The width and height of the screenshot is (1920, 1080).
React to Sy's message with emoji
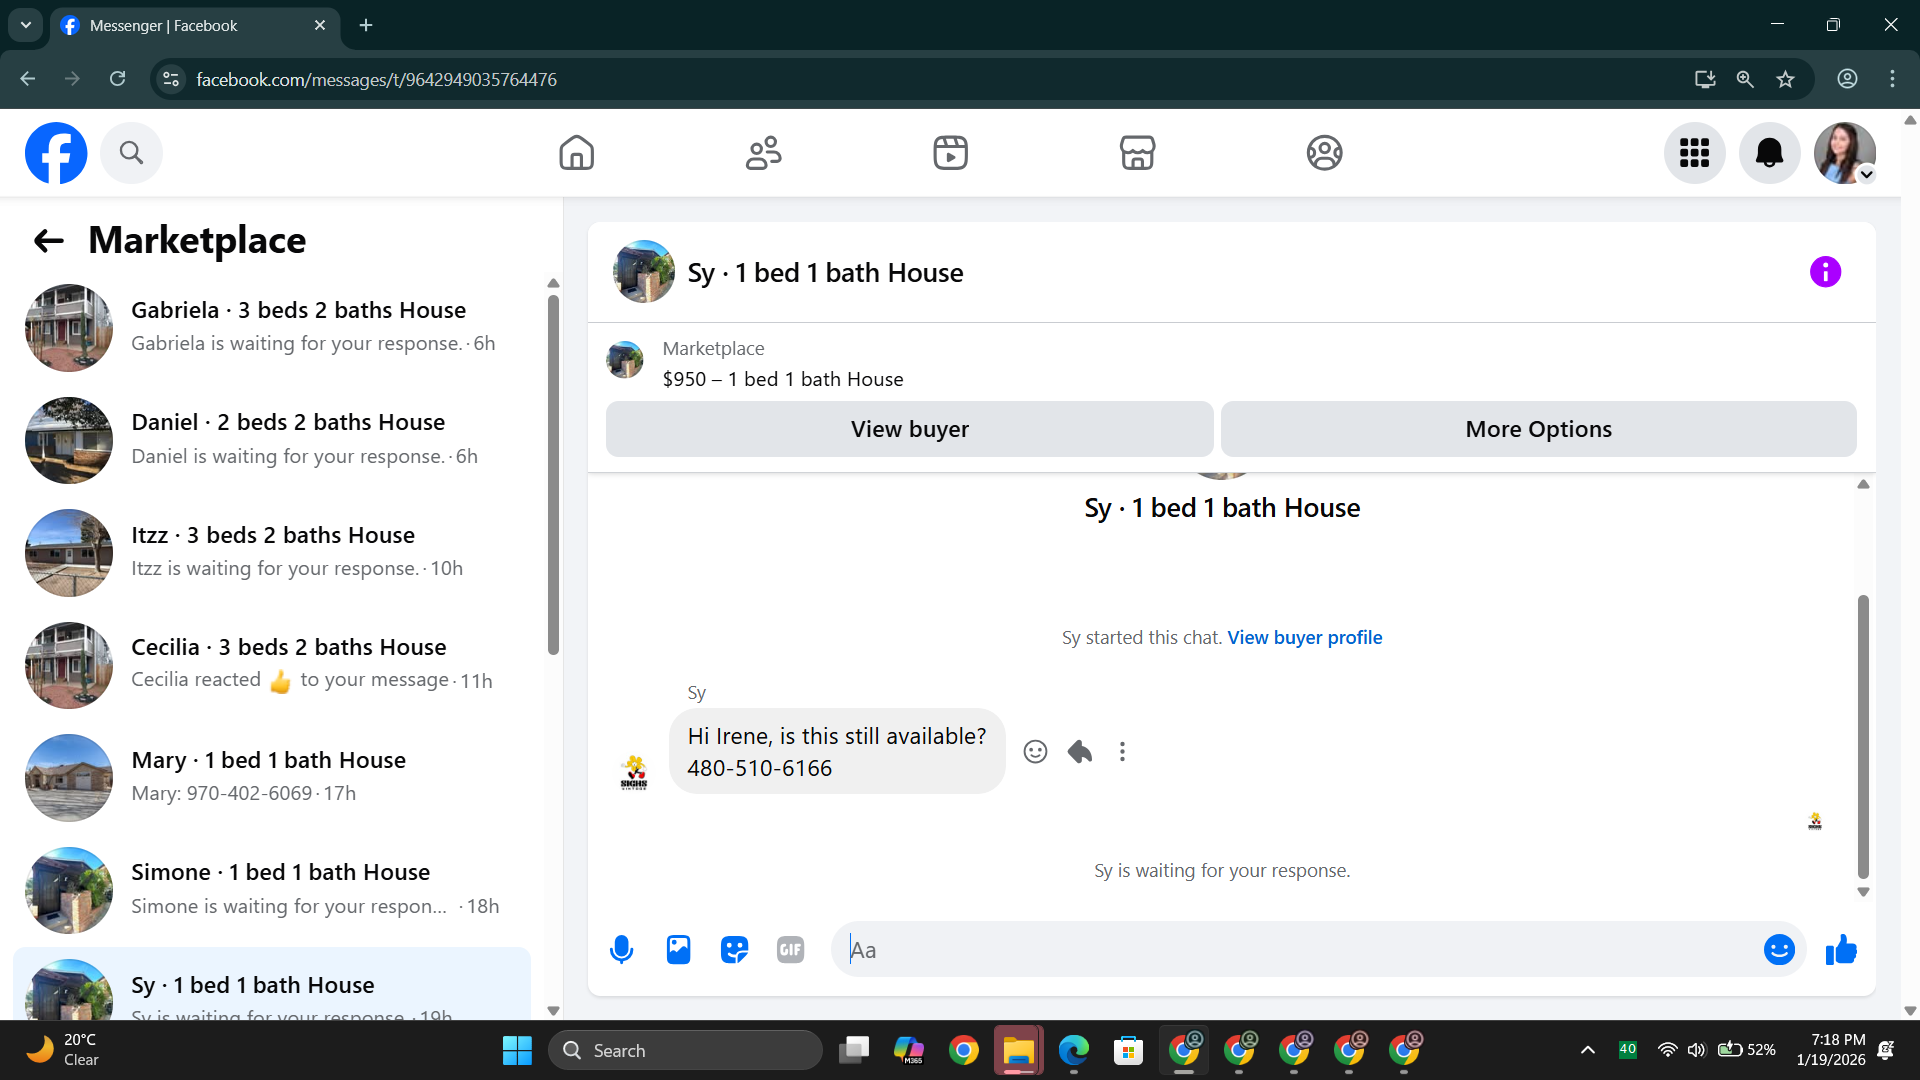(1035, 752)
